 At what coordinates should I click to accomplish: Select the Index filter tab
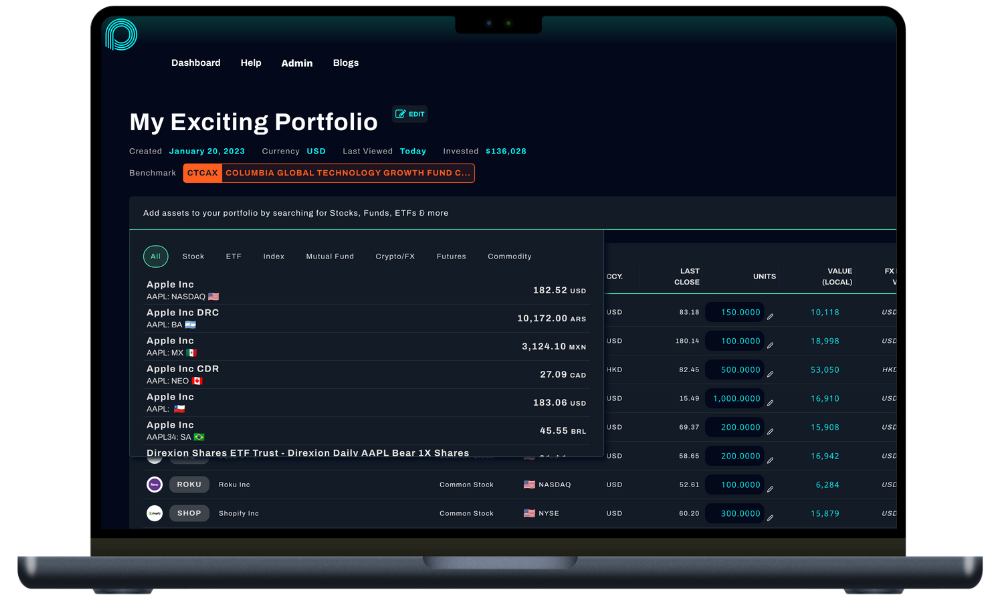274,256
